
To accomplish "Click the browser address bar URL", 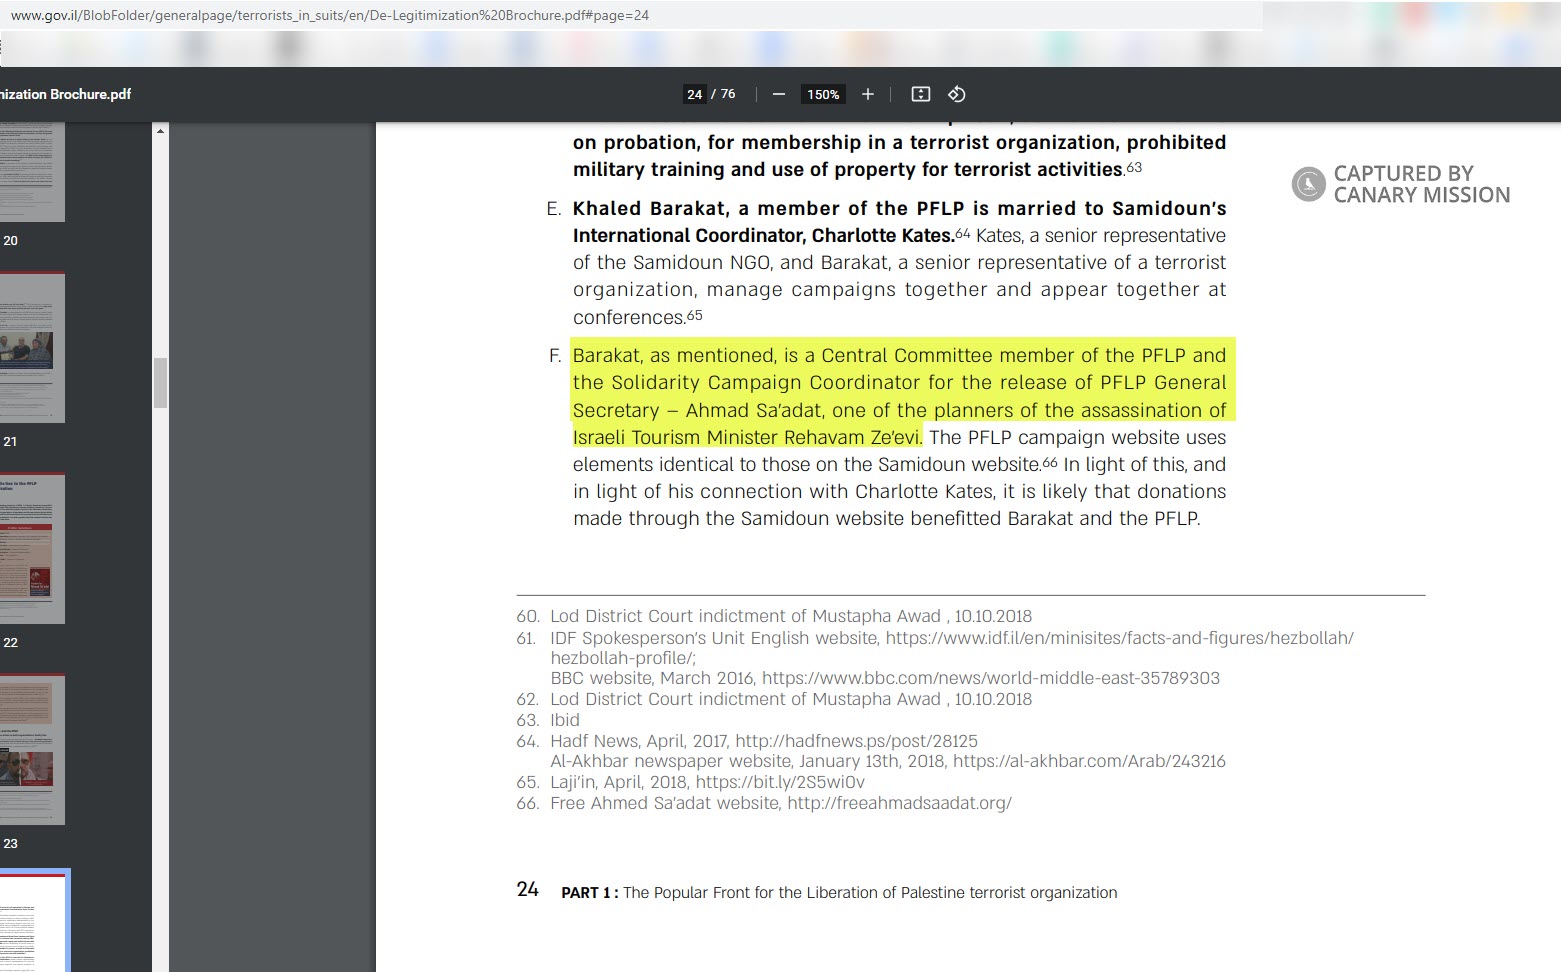I will click(330, 16).
